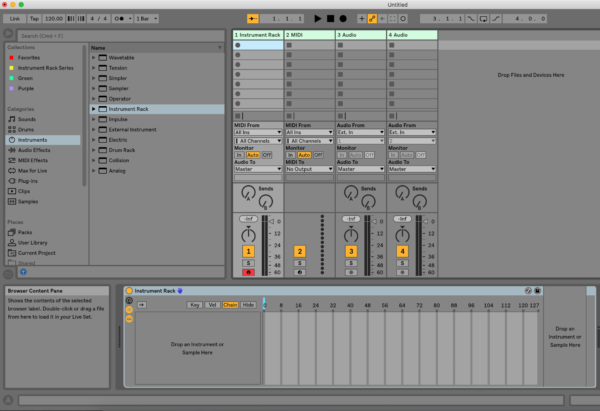Click the red Favorites collection swatch
Viewport: 600px width, 411px height.
tap(11, 57)
